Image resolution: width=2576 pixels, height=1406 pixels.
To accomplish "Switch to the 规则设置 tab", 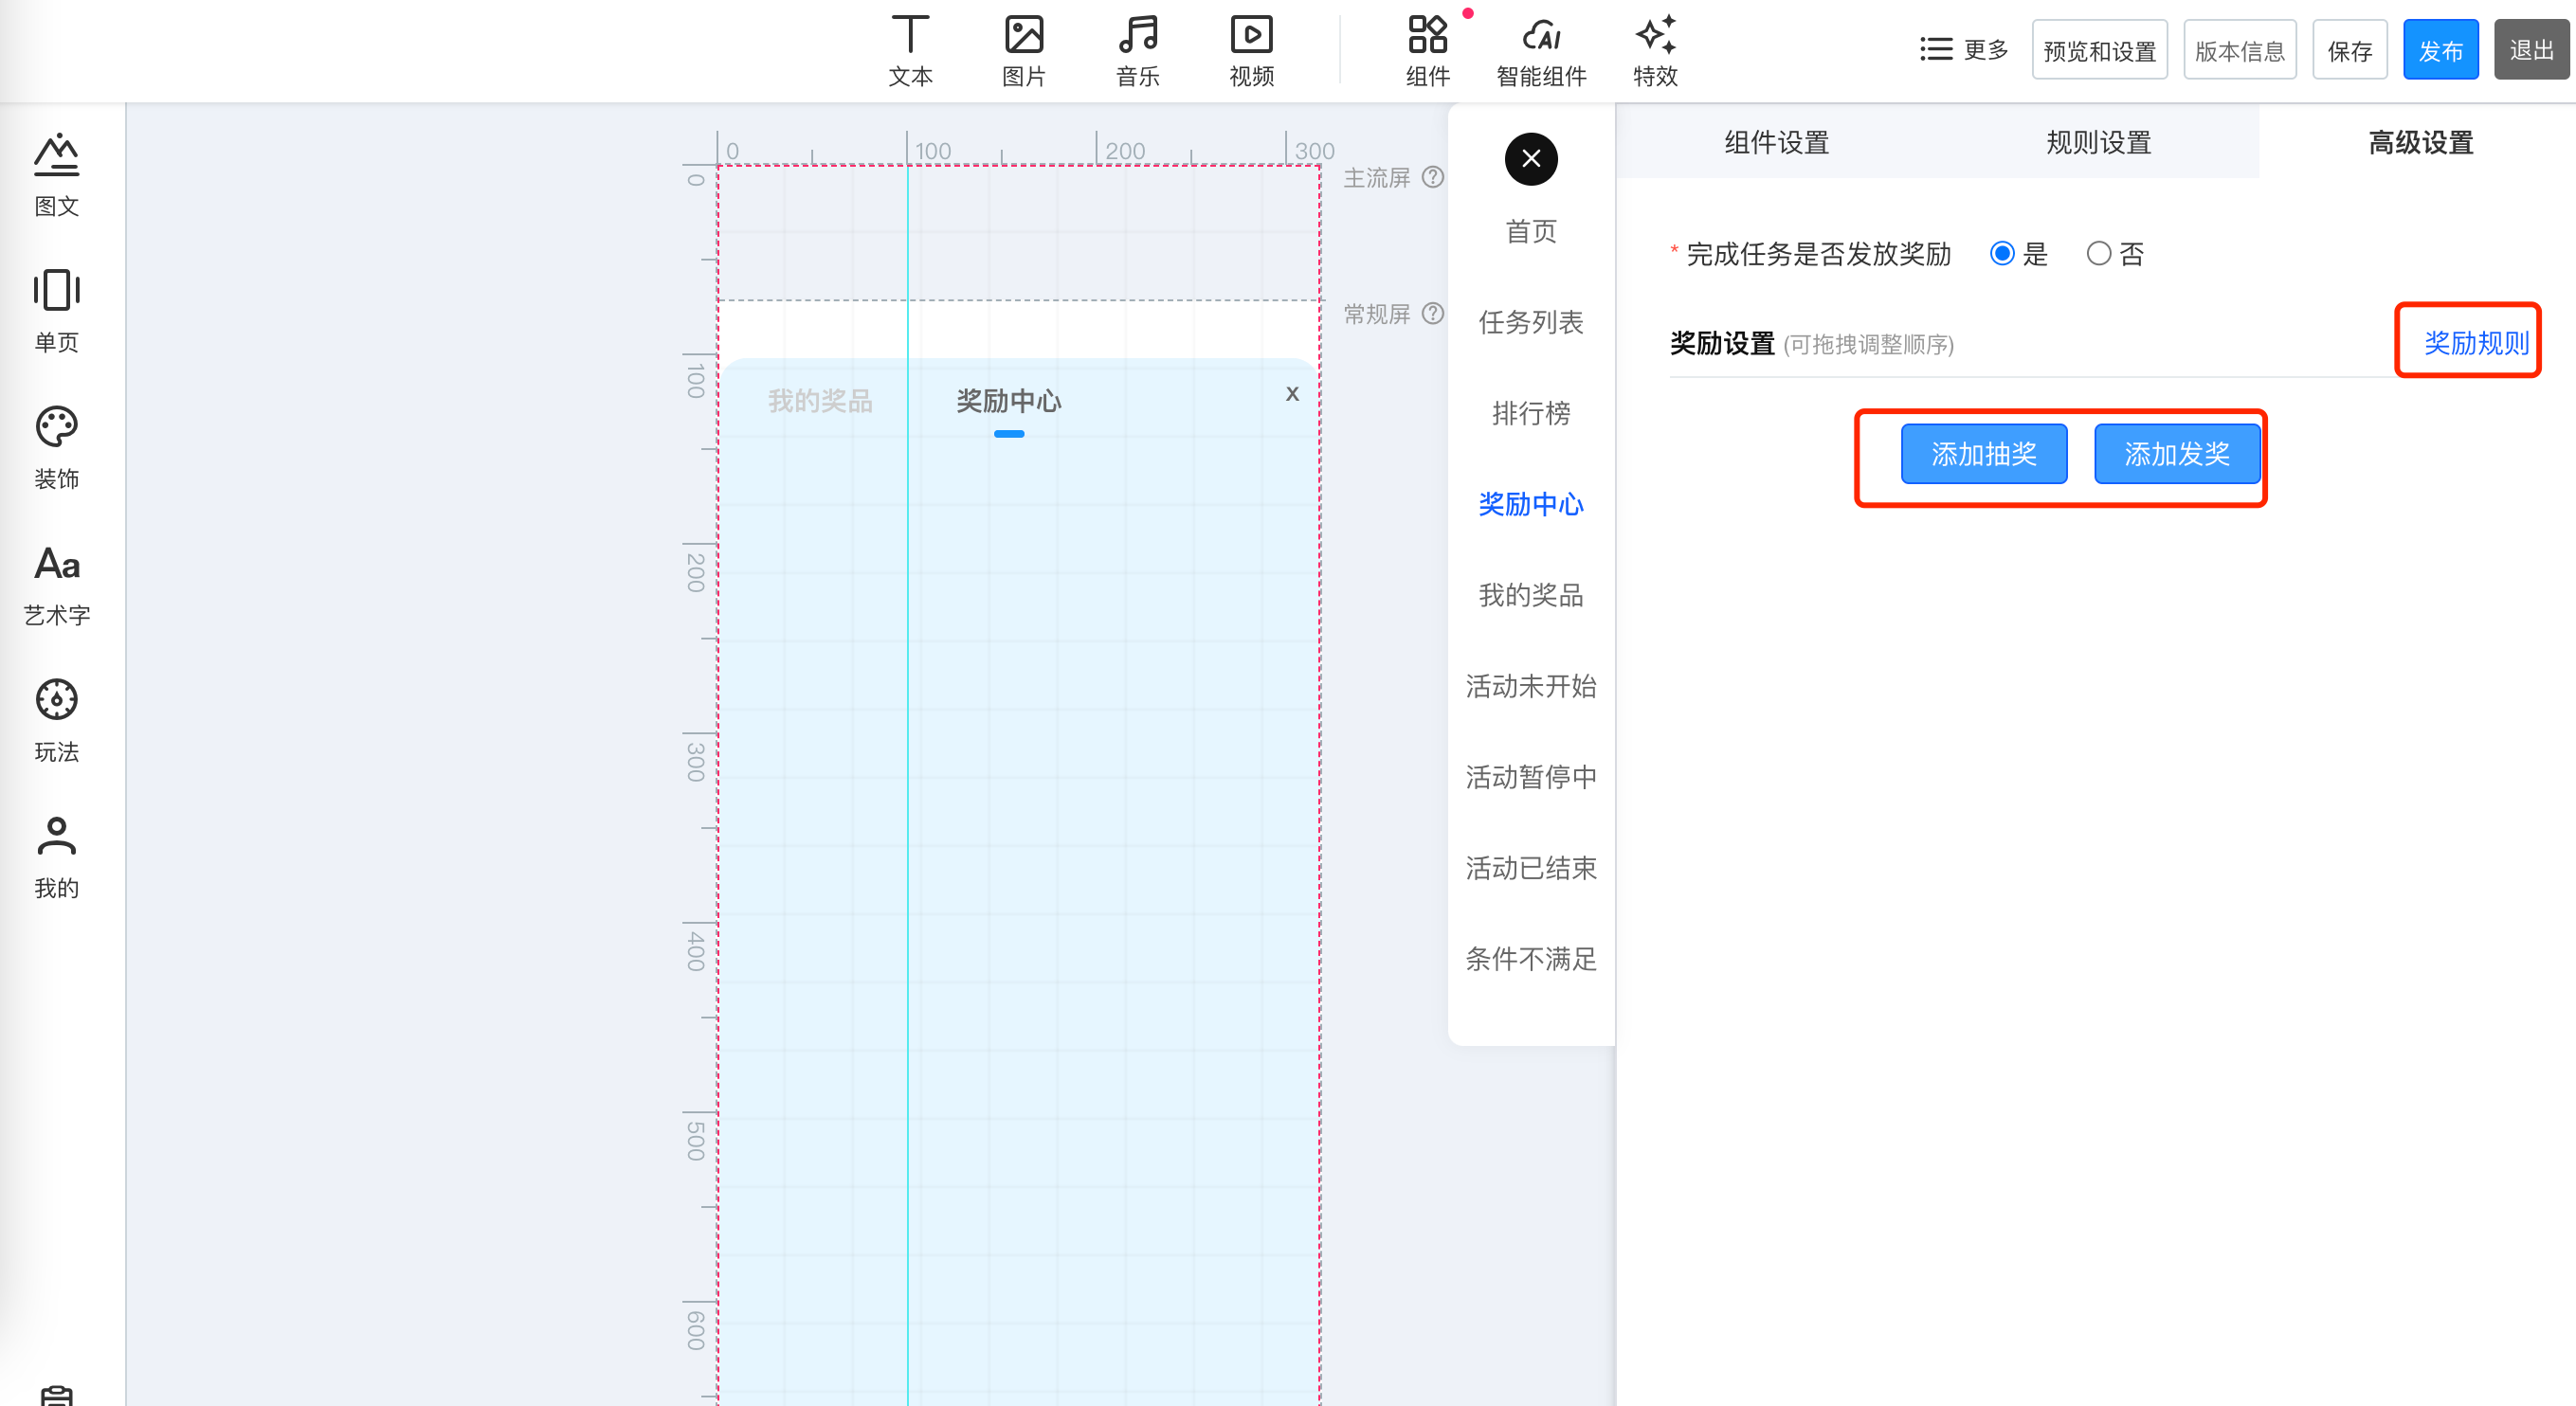I will (2098, 143).
